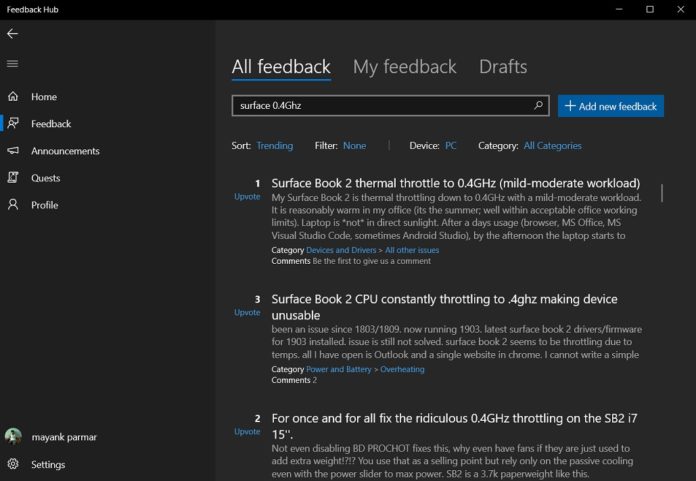Open Settings gear icon
The width and height of the screenshot is (696, 481).
pyautogui.click(x=13, y=464)
